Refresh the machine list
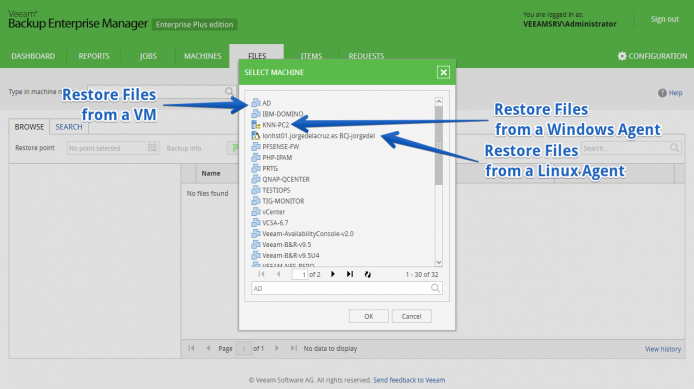694x389 pixels. (x=367, y=274)
